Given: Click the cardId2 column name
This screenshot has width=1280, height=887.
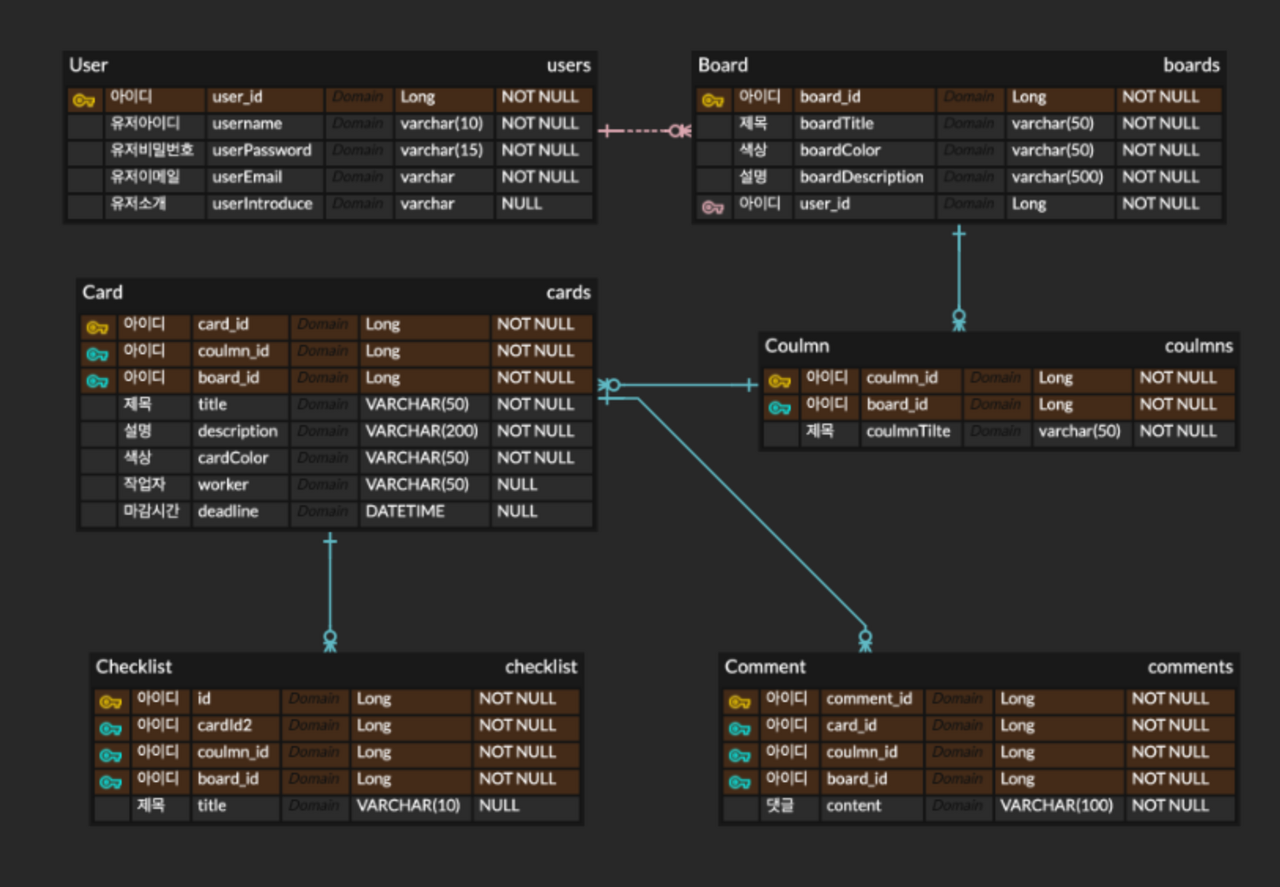Looking at the screenshot, I should [x=224, y=726].
